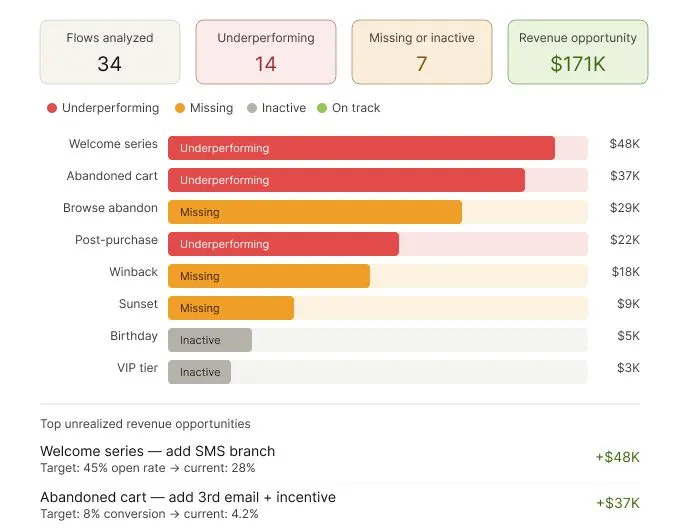Click the Top unrealized revenue opportunities heading
Image resolution: width=680 pixels, height=532 pixels.
tap(145, 424)
